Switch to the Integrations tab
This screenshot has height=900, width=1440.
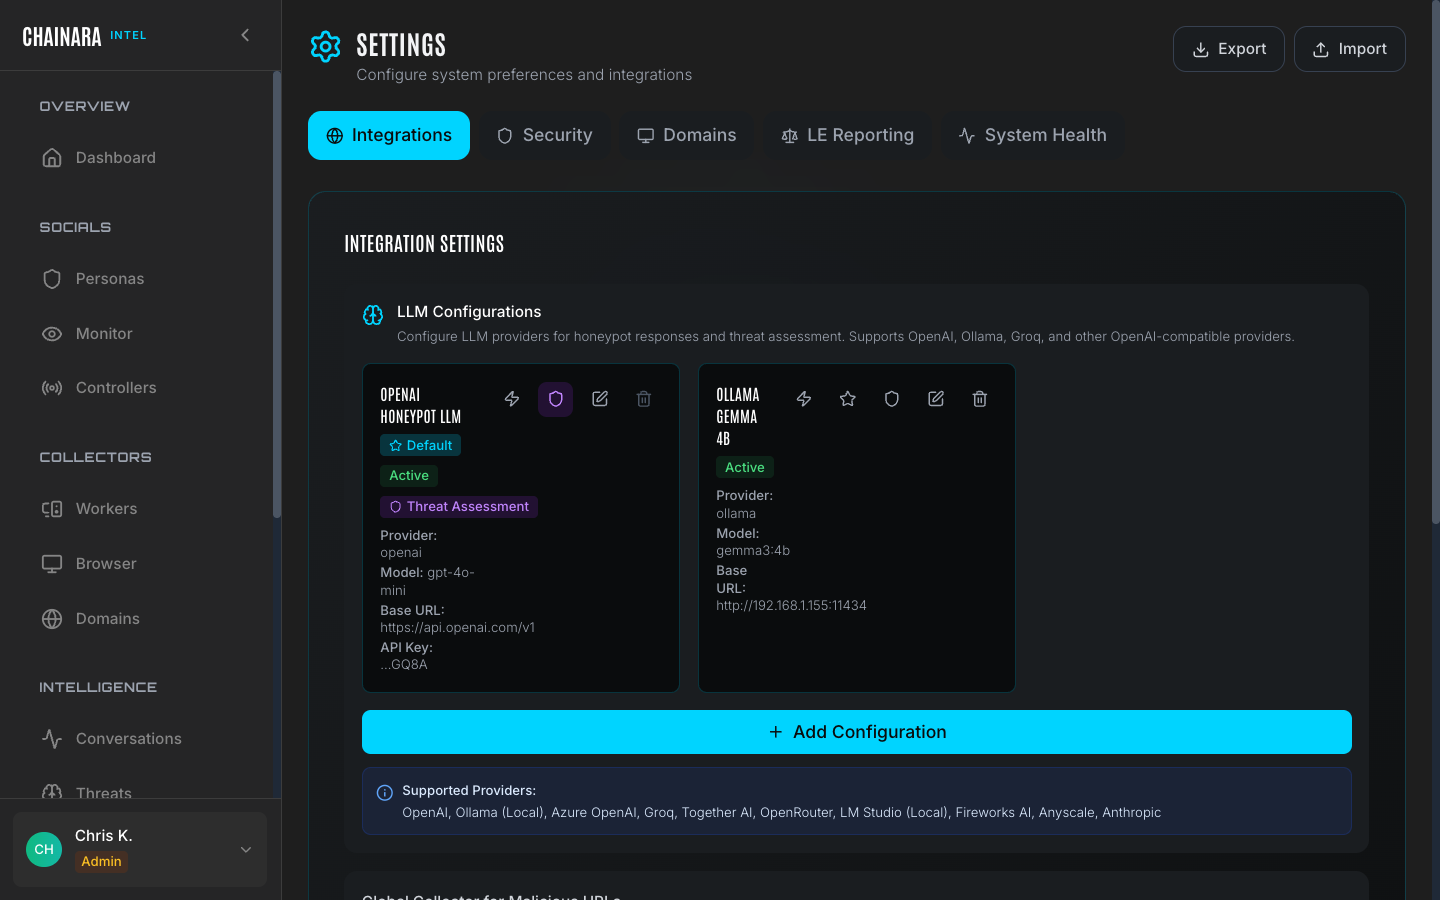coord(389,135)
